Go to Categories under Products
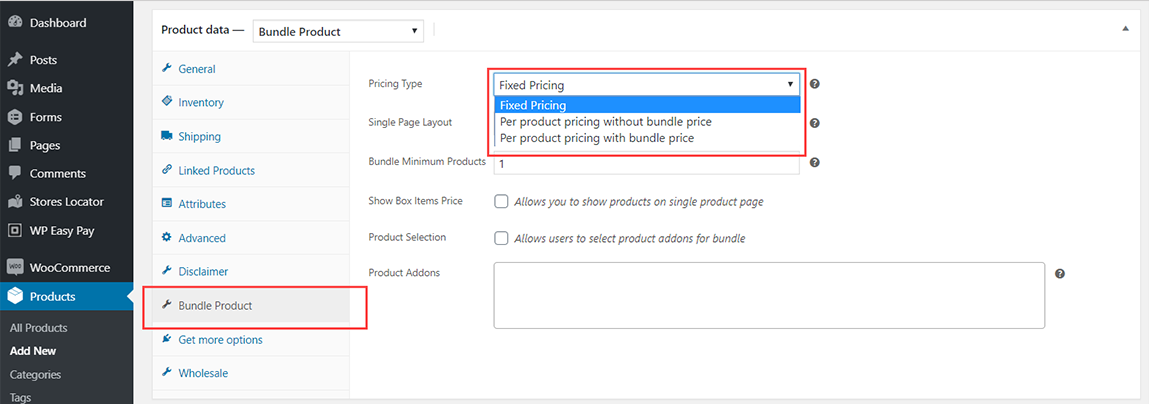Screen dimensions: 1149x404 click(35, 374)
